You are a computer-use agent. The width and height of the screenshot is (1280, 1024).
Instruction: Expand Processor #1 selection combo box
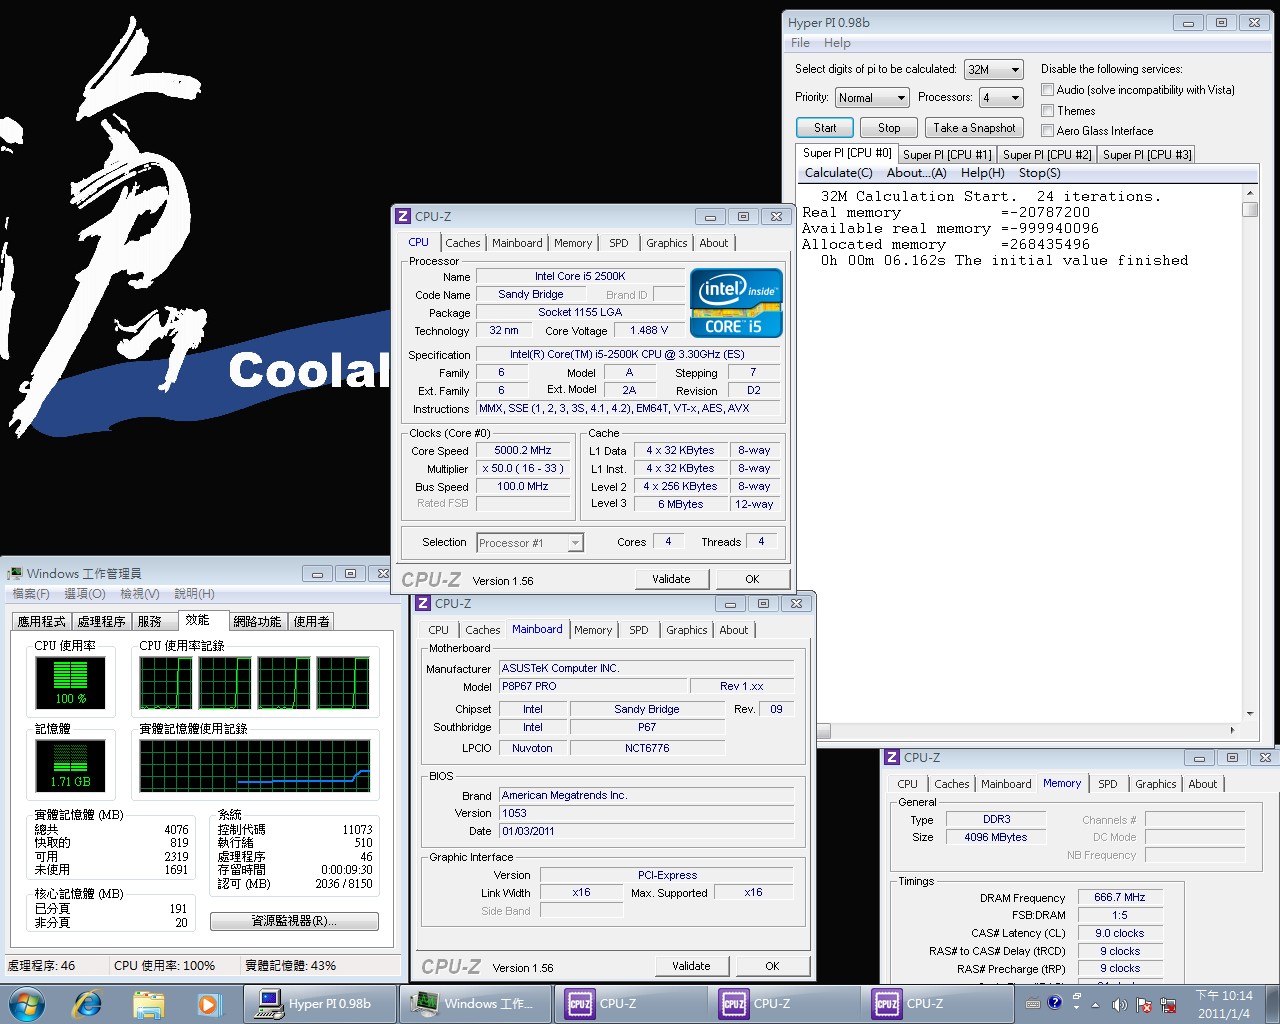coord(529,543)
